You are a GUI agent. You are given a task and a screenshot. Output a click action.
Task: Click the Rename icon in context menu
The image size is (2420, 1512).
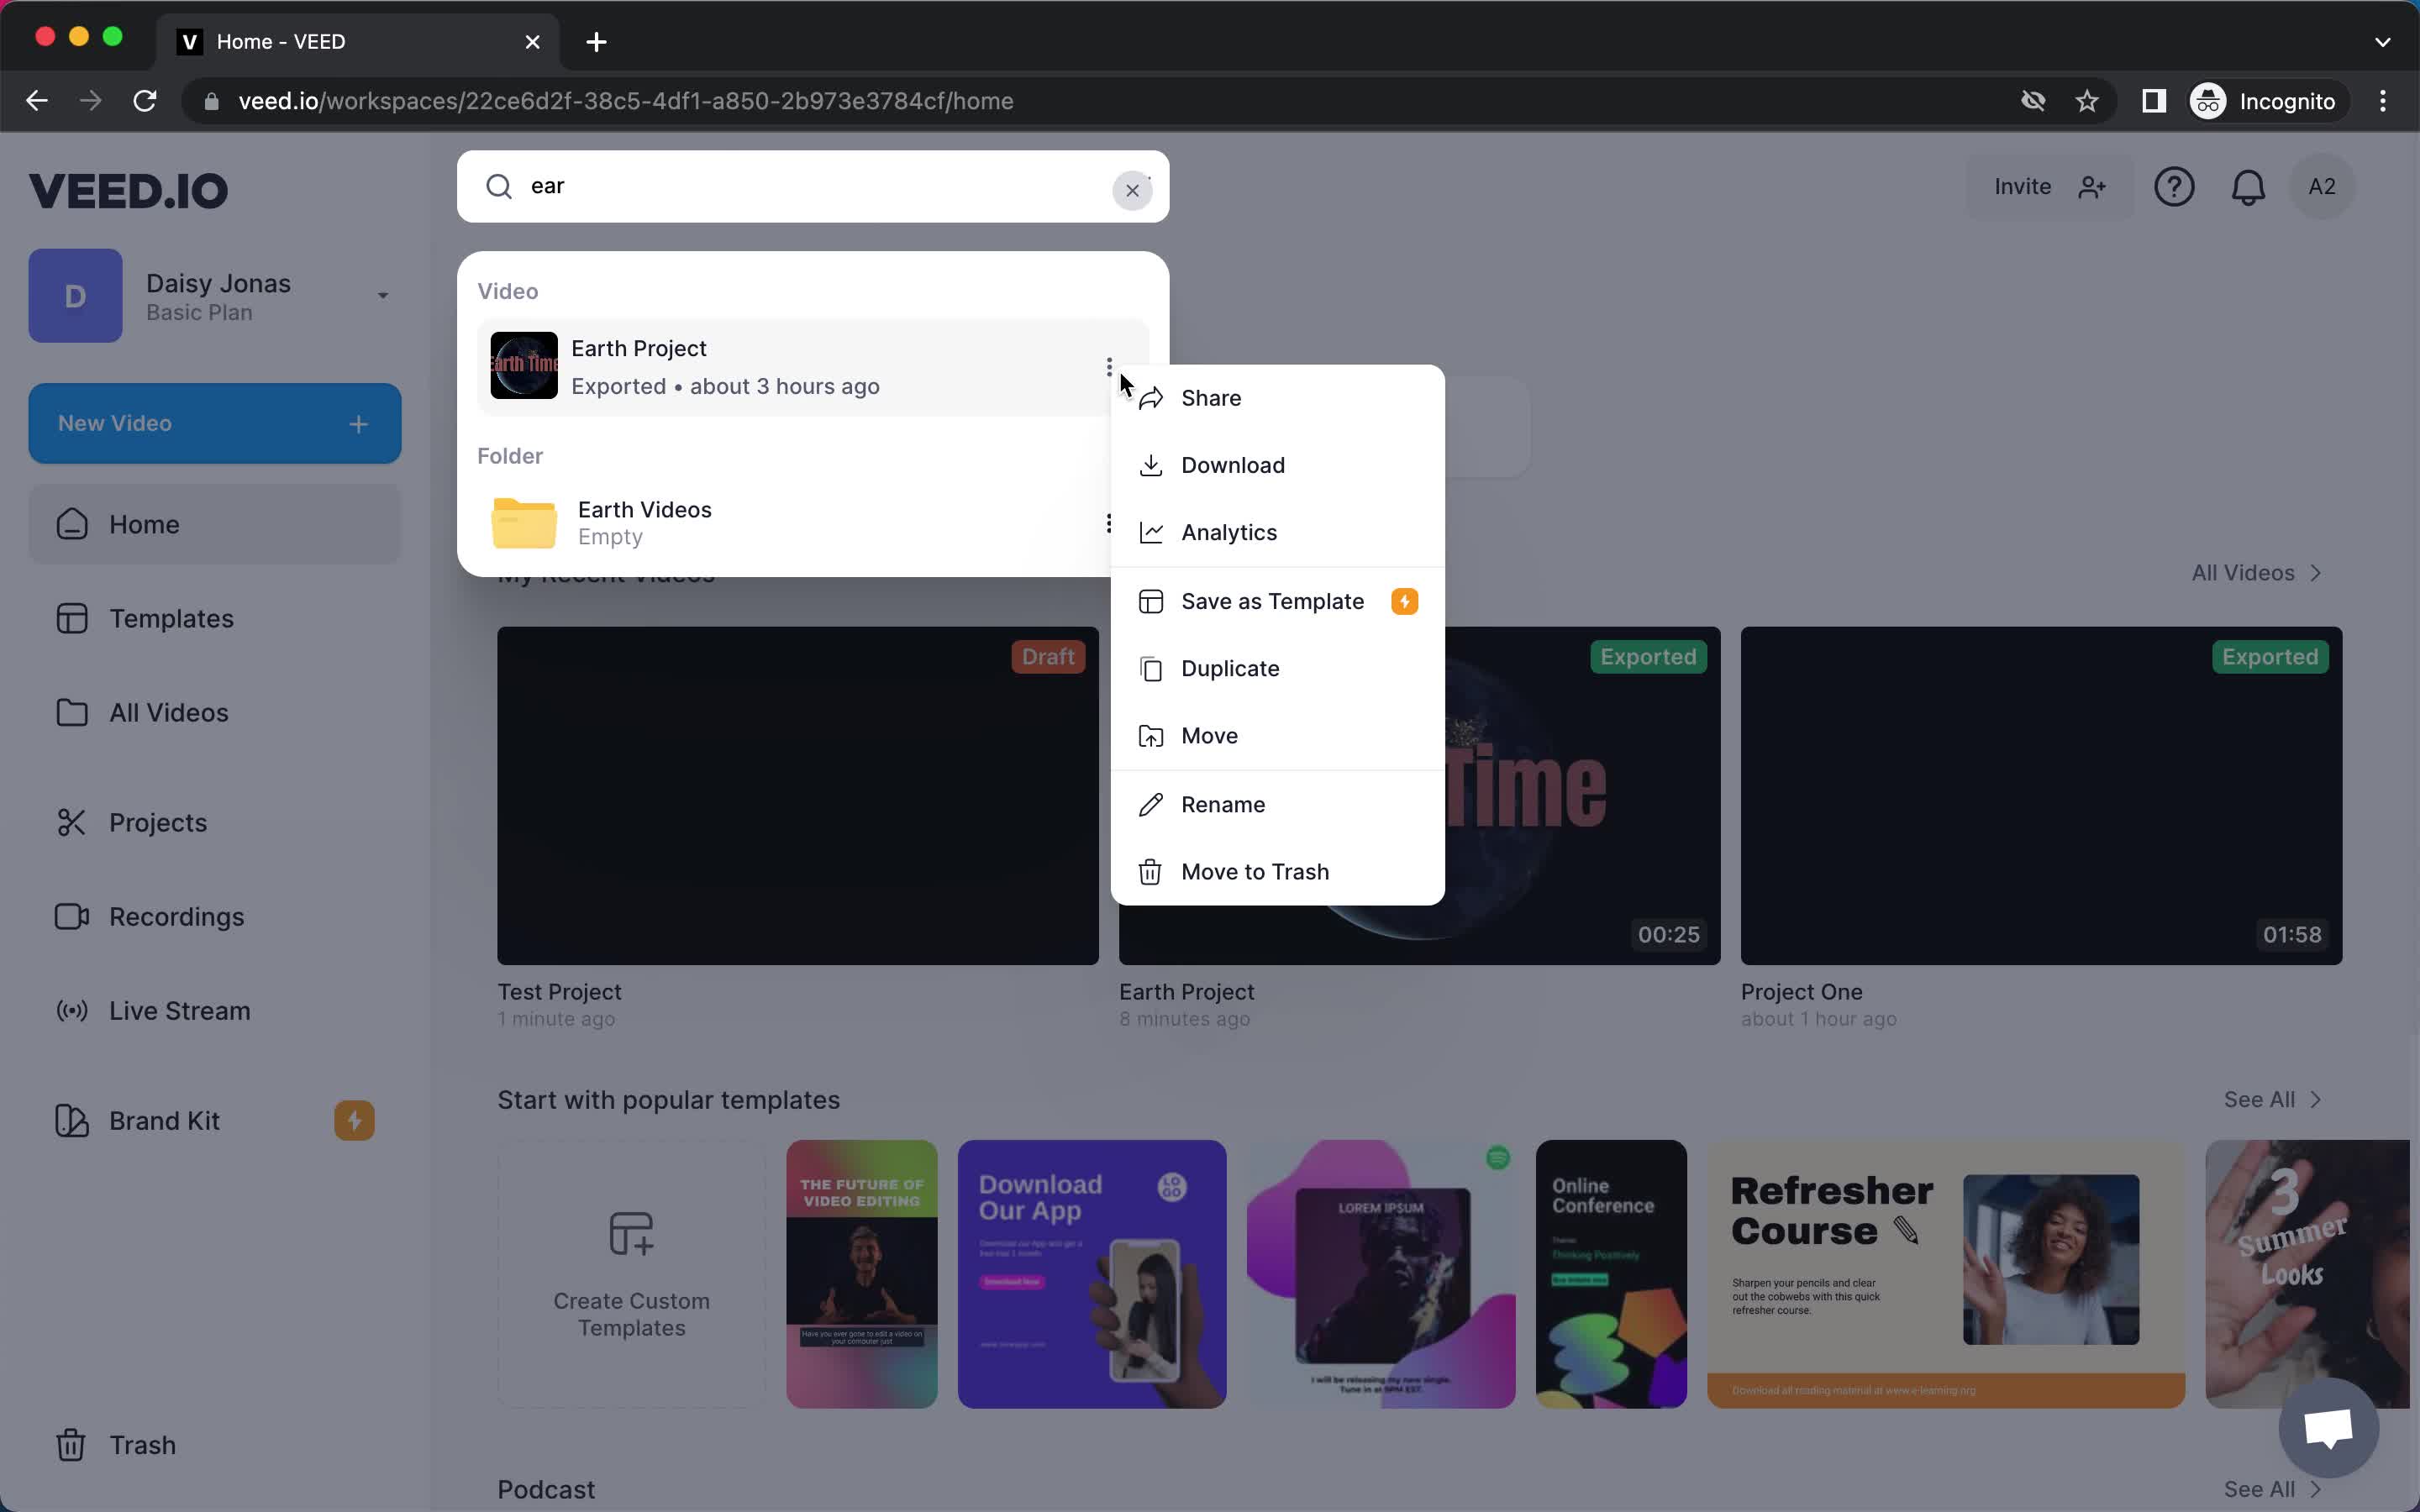[x=1149, y=803]
